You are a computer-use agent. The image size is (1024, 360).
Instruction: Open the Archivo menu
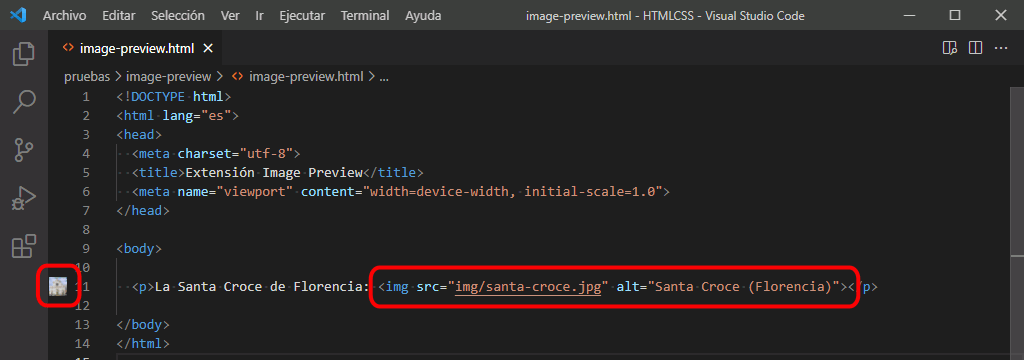(x=65, y=15)
